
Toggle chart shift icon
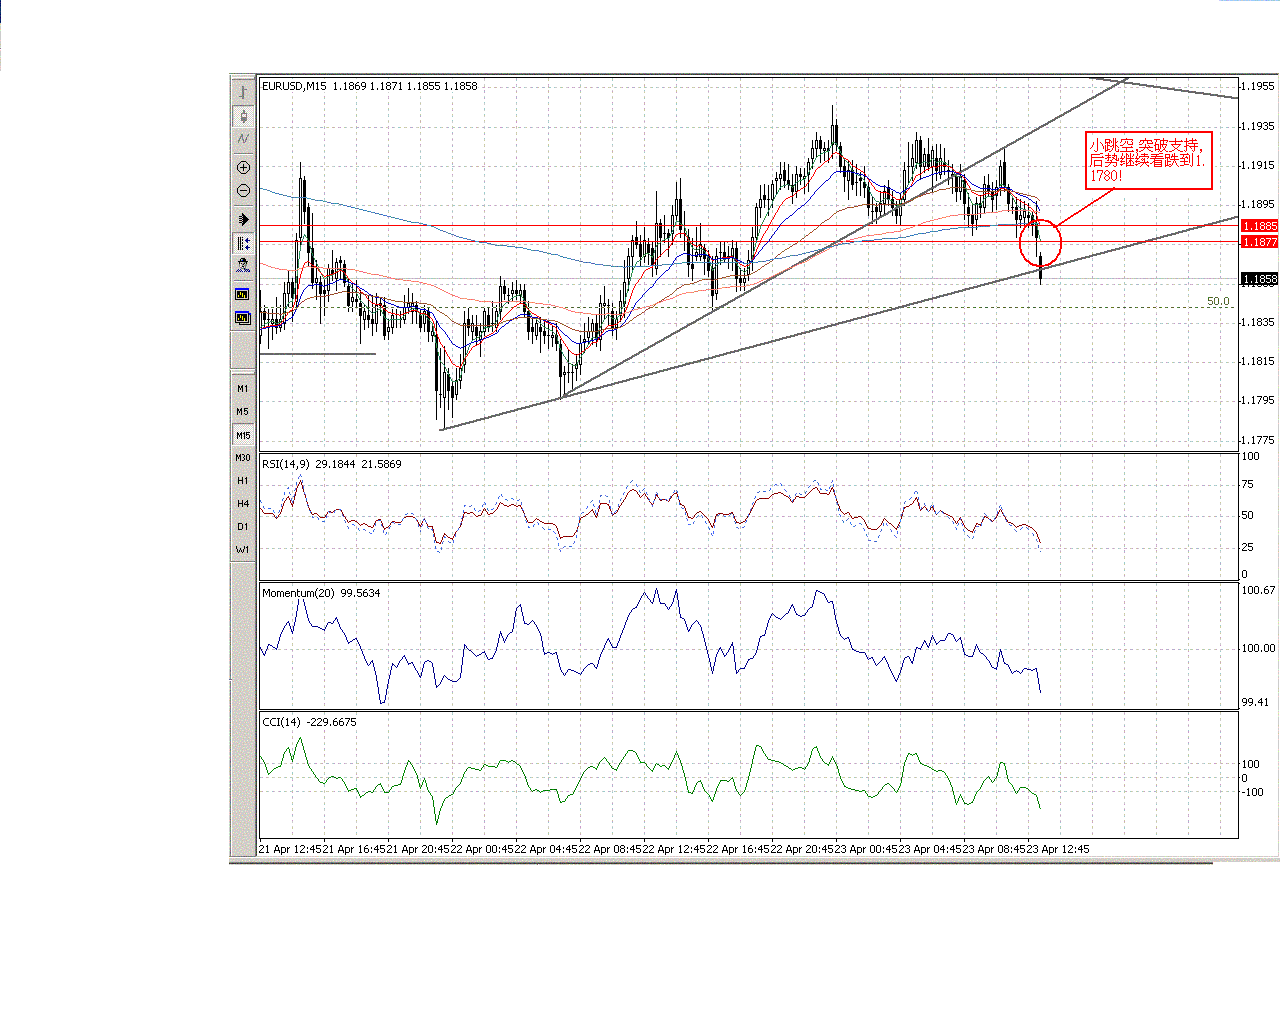243,243
